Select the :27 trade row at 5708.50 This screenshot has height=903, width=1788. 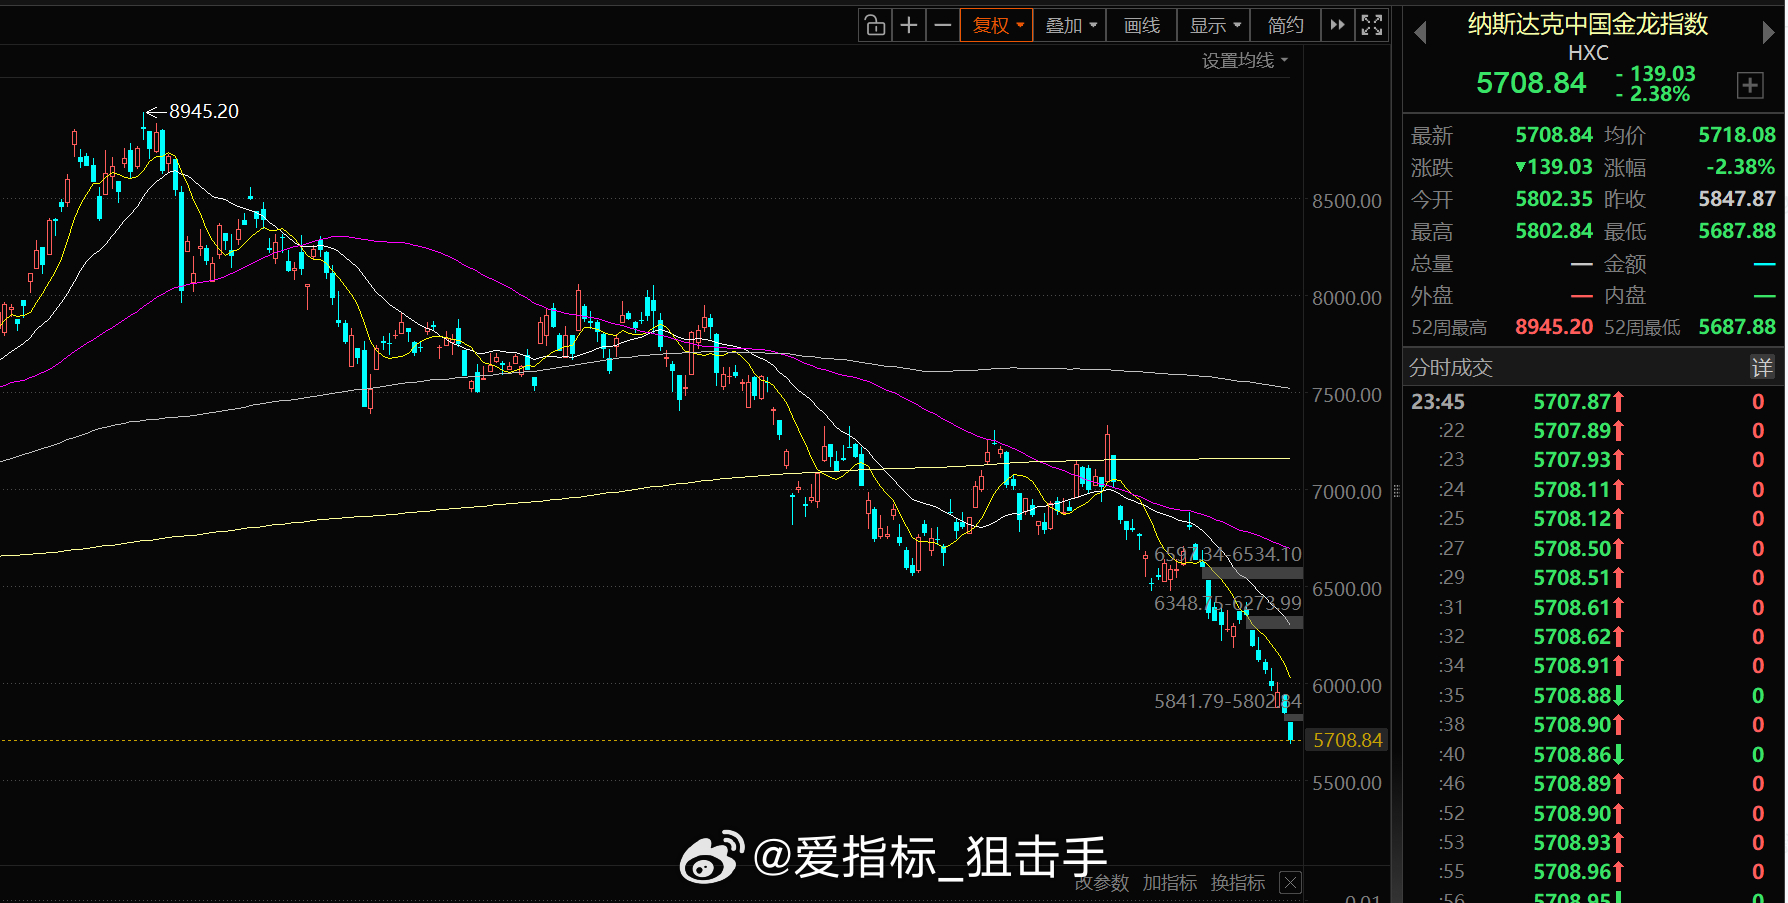[x=1593, y=549]
